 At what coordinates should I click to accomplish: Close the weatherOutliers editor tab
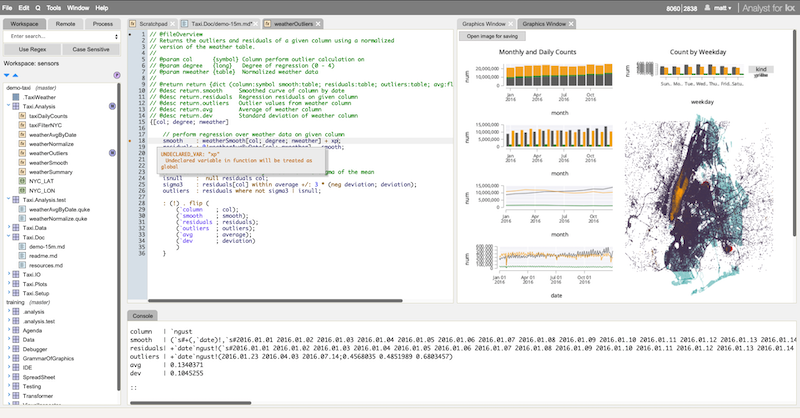[318, 24]
